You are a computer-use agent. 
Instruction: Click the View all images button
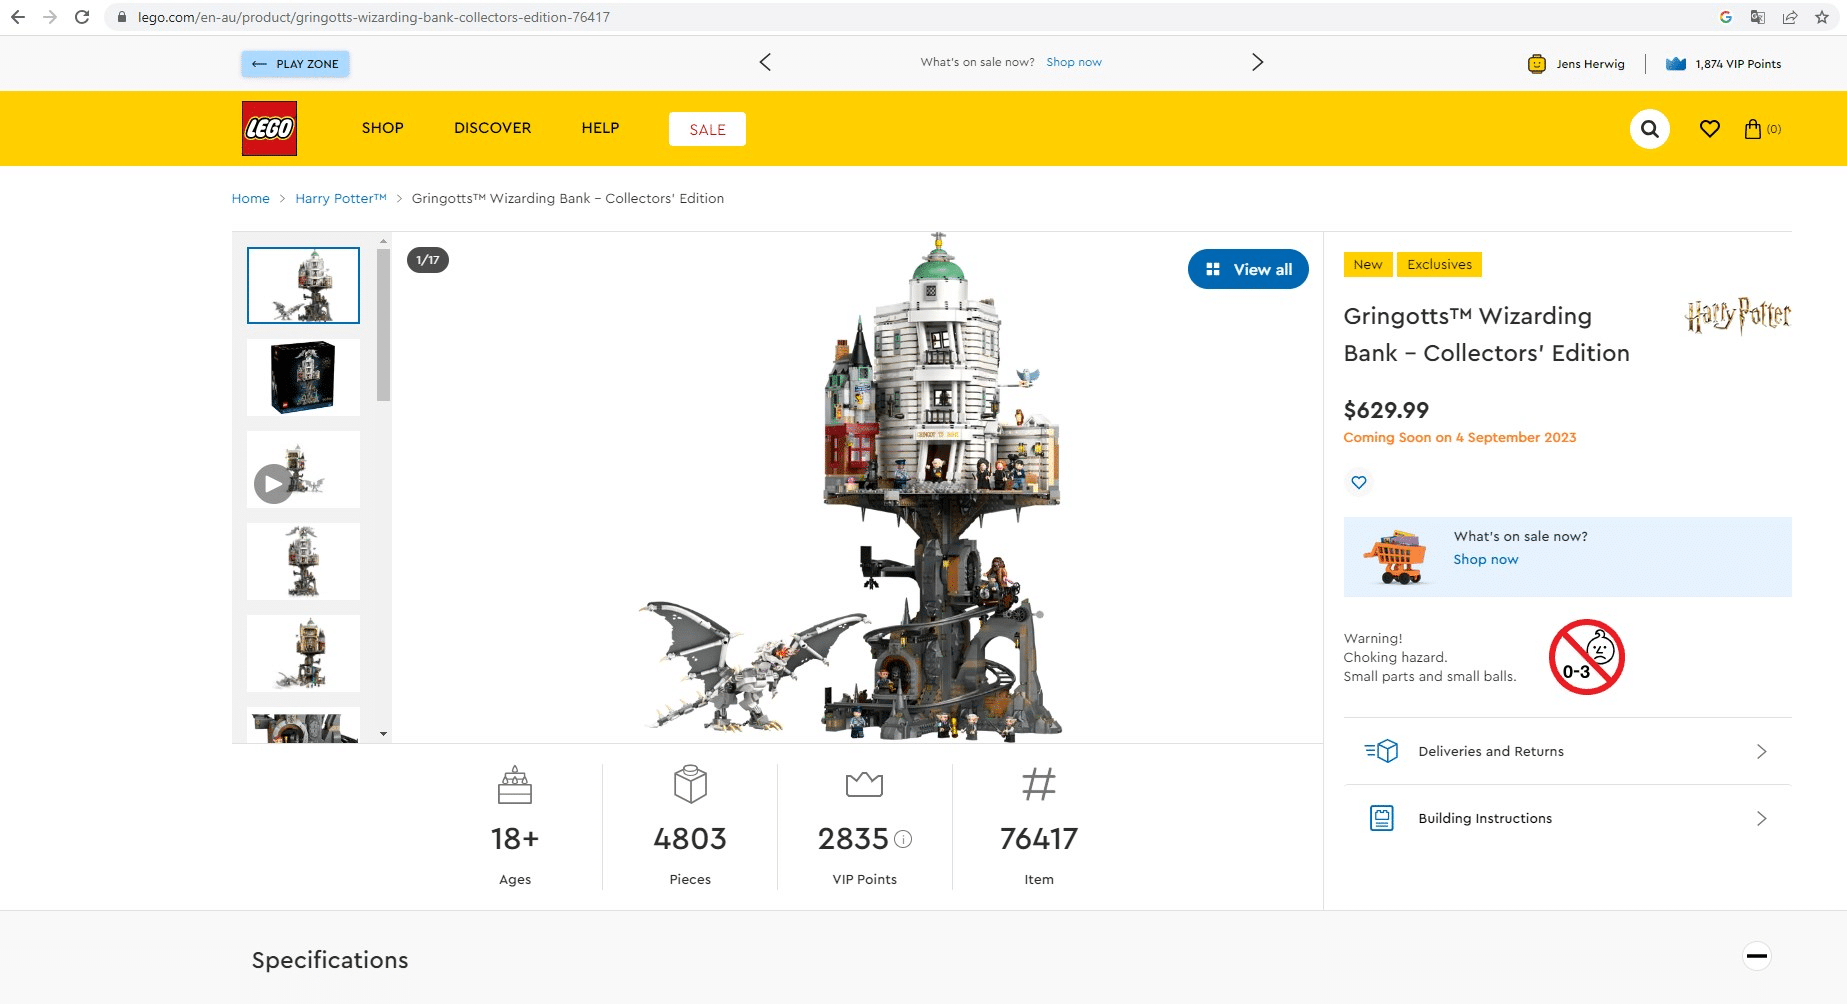click(1248, 269)
